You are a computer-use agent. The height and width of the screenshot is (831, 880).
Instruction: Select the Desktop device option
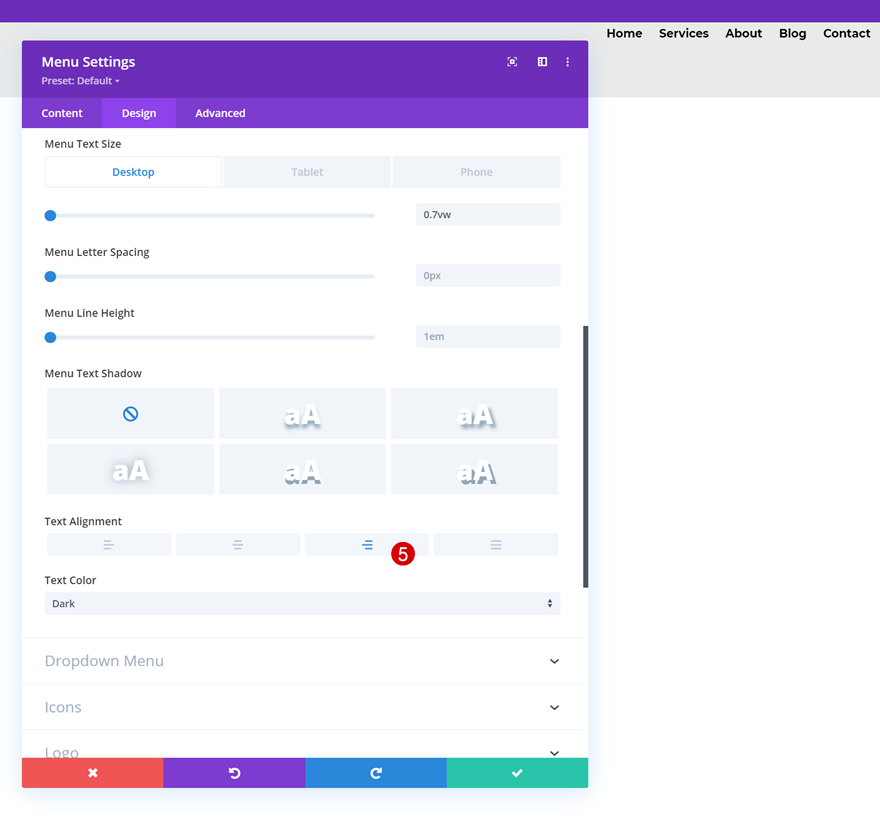(133, 172)
